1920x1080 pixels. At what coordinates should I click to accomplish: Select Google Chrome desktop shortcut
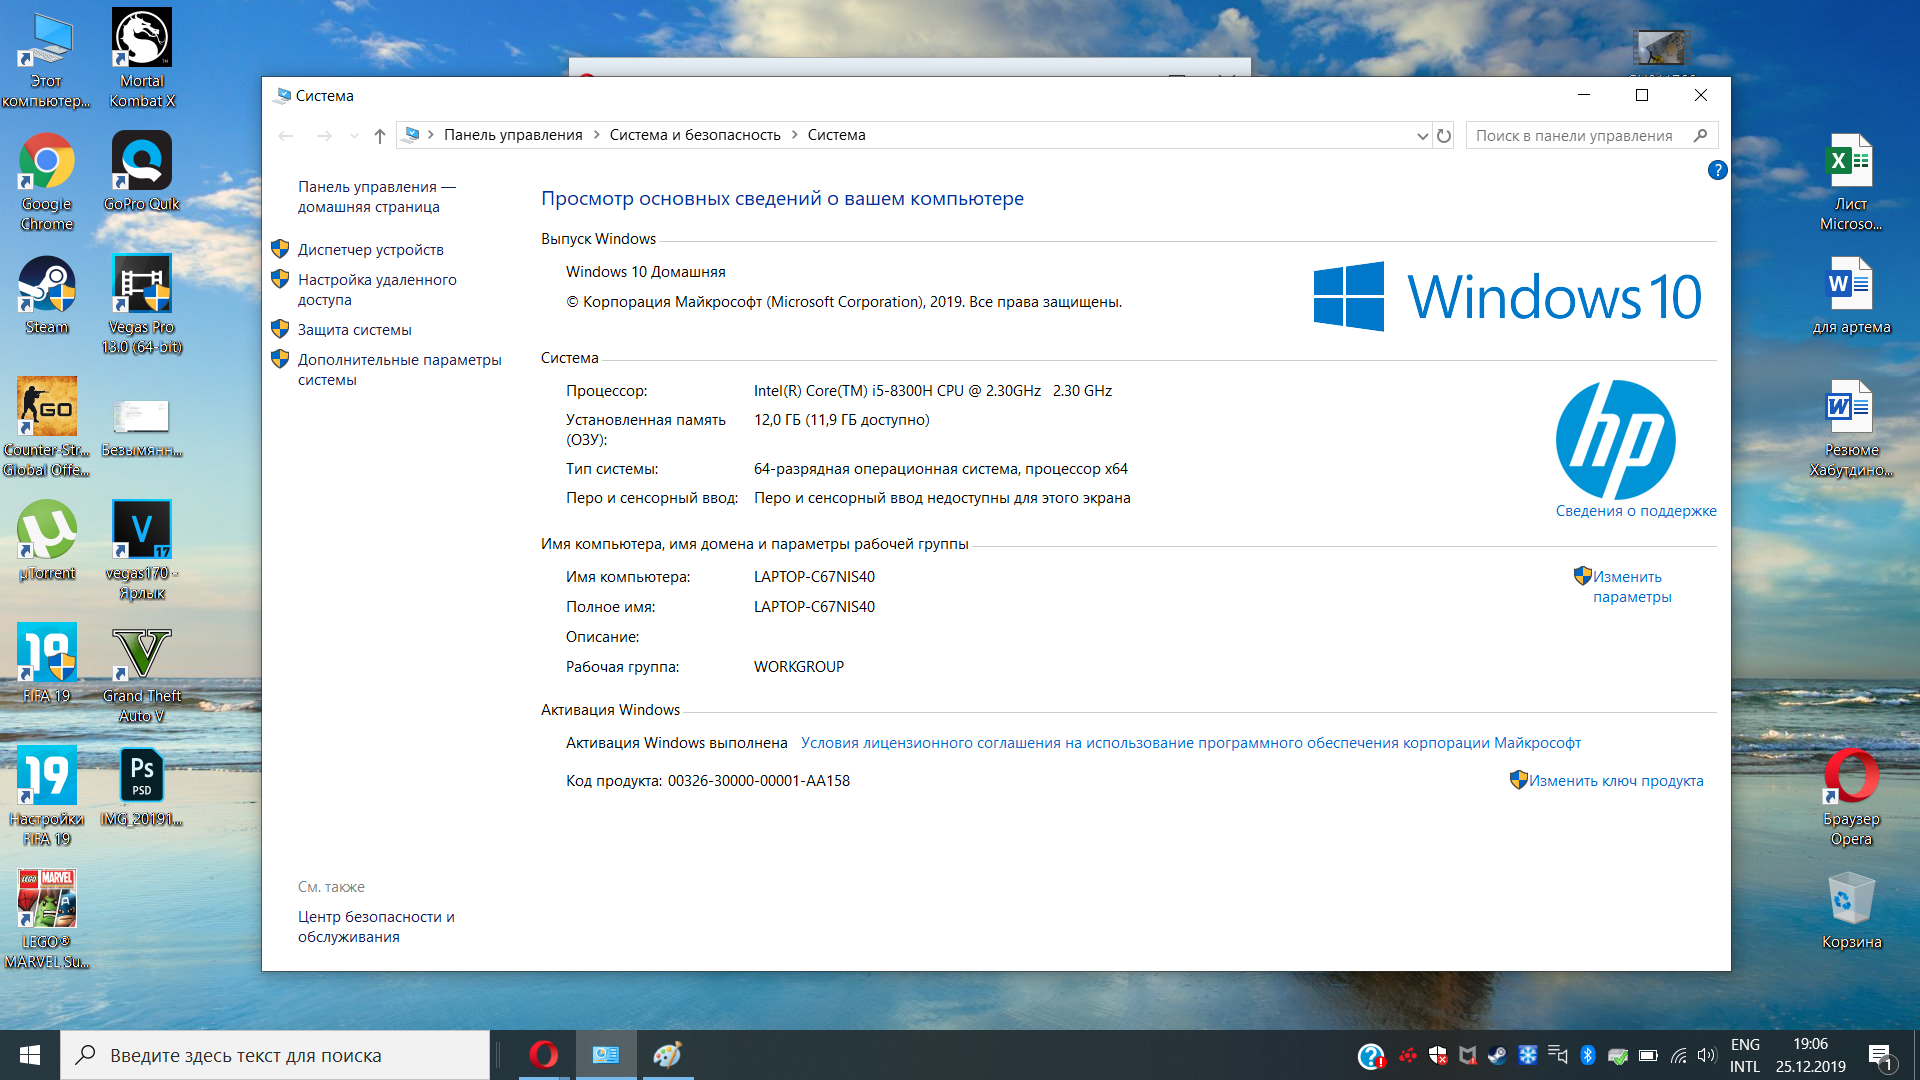[46, 183]
